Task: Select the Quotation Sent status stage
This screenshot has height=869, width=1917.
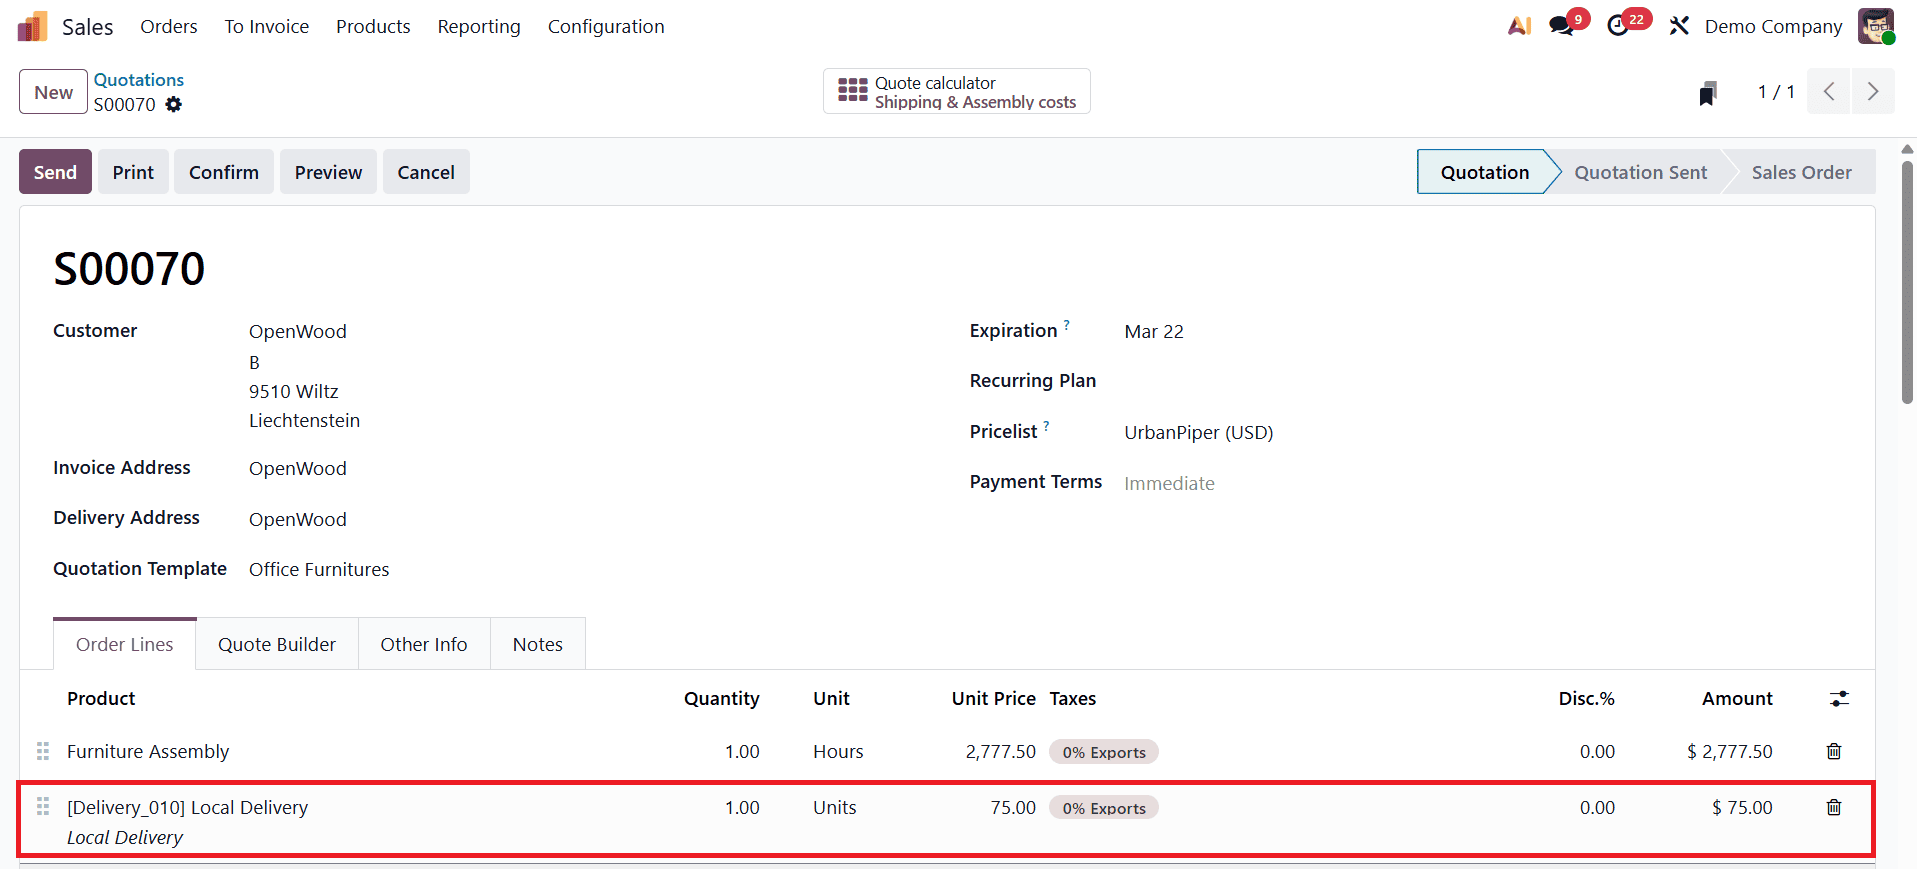Action: (1641, 172)
